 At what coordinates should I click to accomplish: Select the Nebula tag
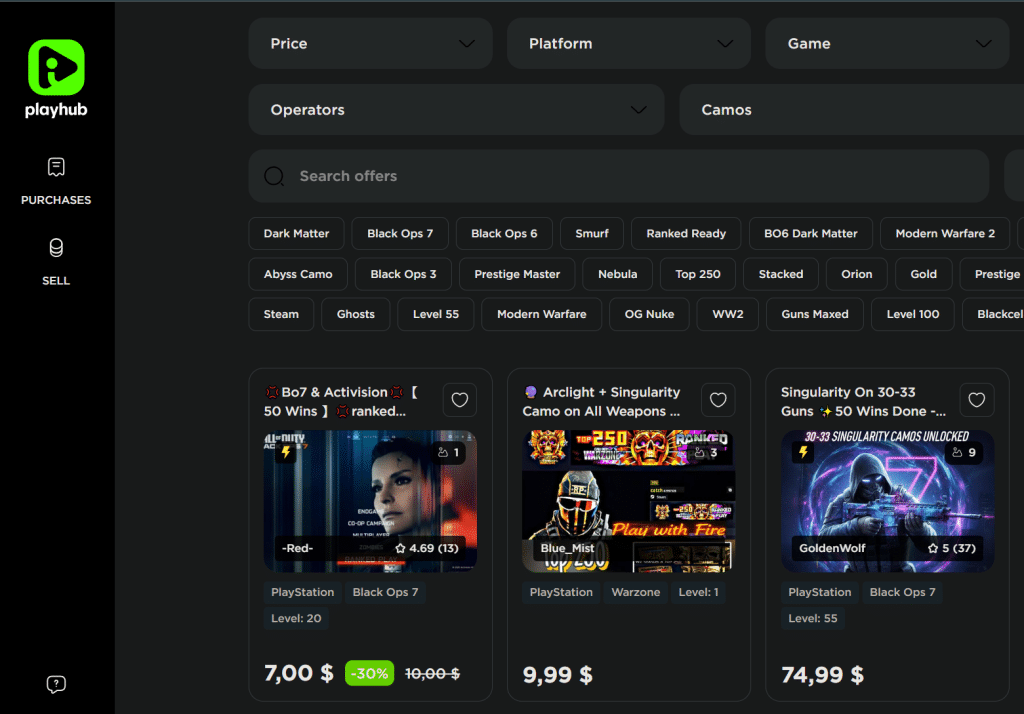point(617,274)
